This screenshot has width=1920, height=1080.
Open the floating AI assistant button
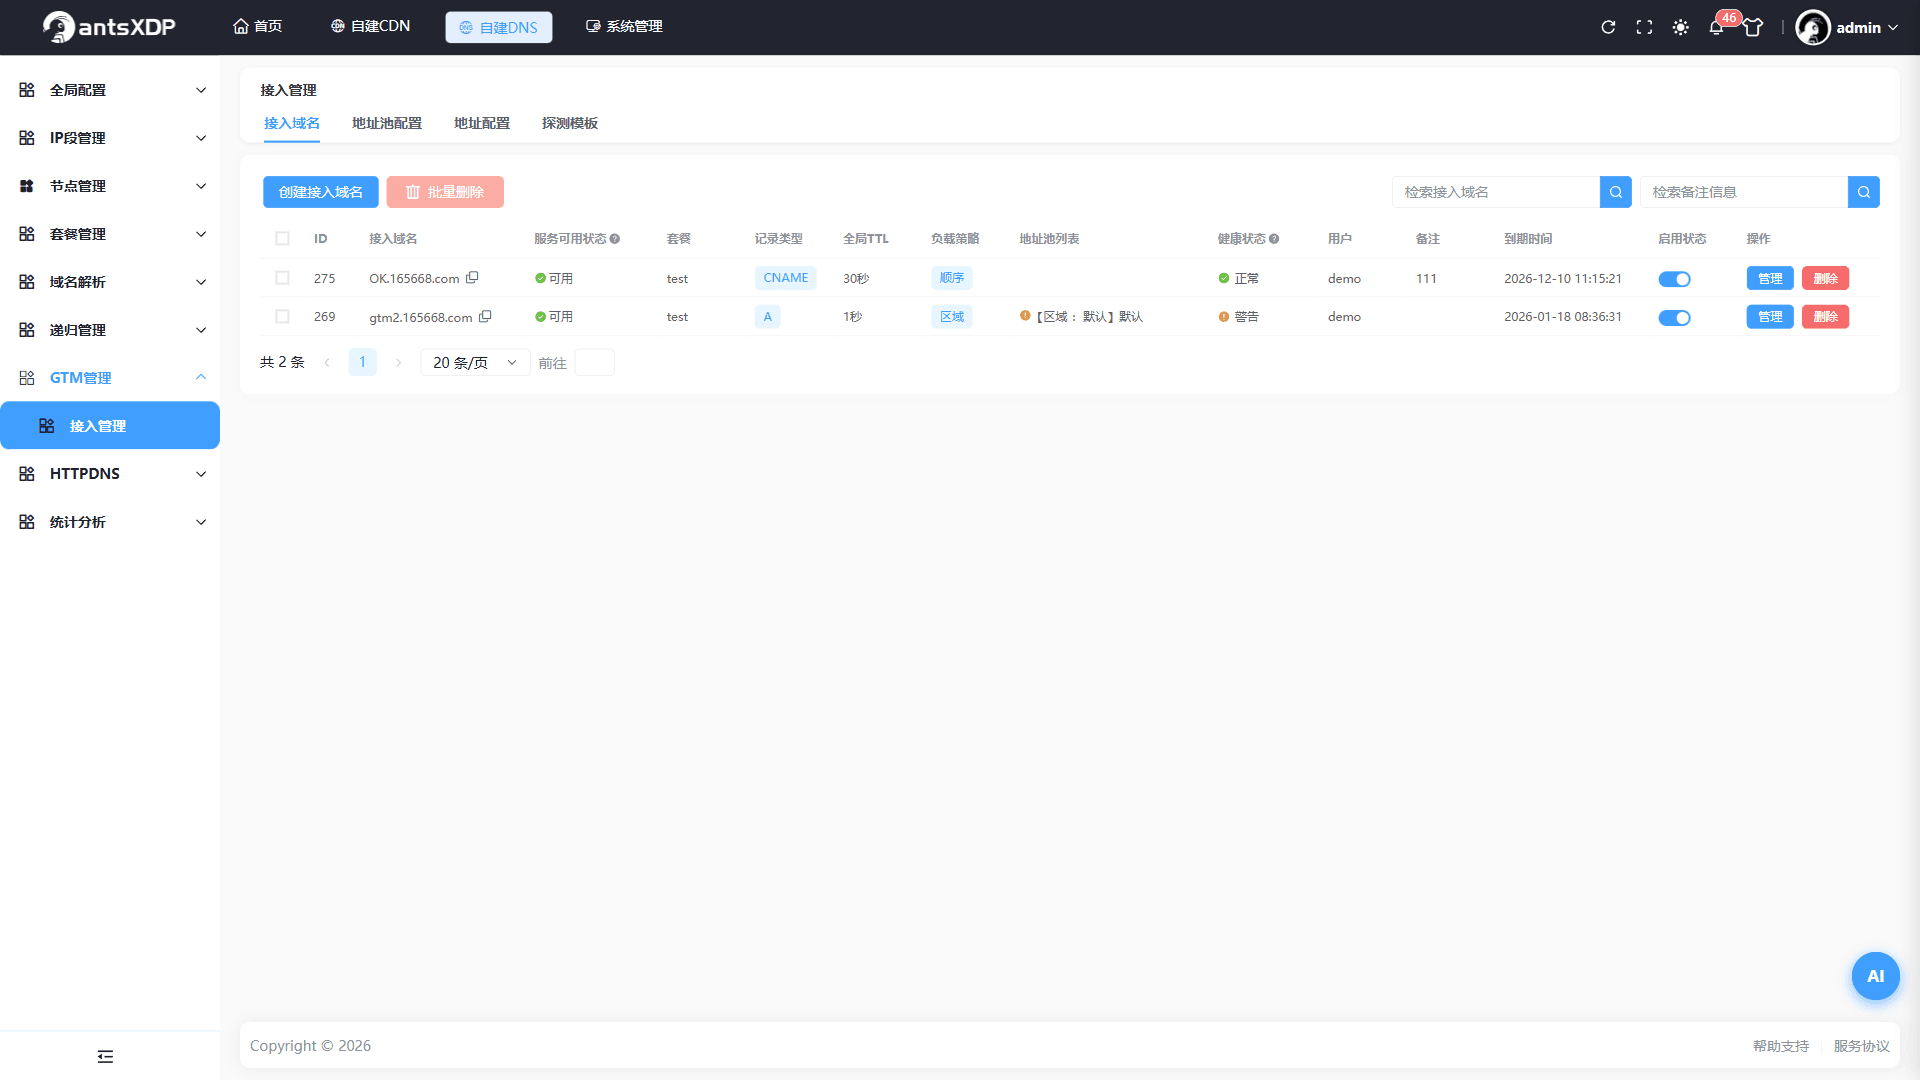[1875, 976]
